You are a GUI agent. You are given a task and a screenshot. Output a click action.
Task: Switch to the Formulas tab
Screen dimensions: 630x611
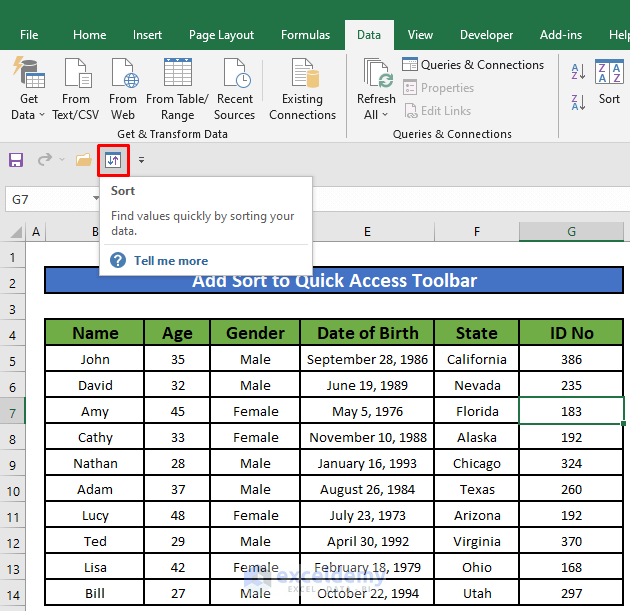tap(305, 35)
